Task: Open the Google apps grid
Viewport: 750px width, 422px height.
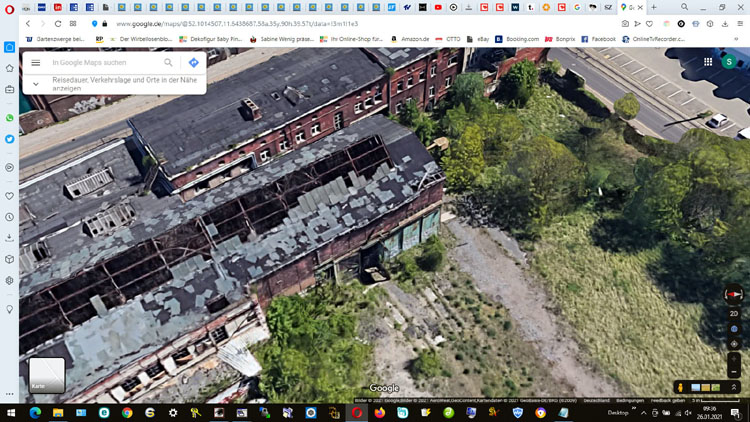Action: (x=708, y=62)
